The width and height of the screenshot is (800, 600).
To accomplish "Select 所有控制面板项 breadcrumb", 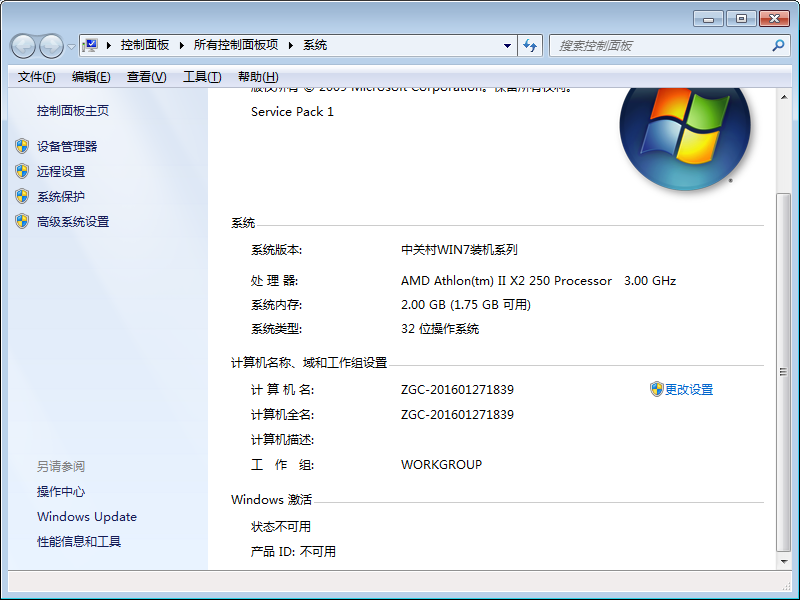I will click(x=236, y=45).
